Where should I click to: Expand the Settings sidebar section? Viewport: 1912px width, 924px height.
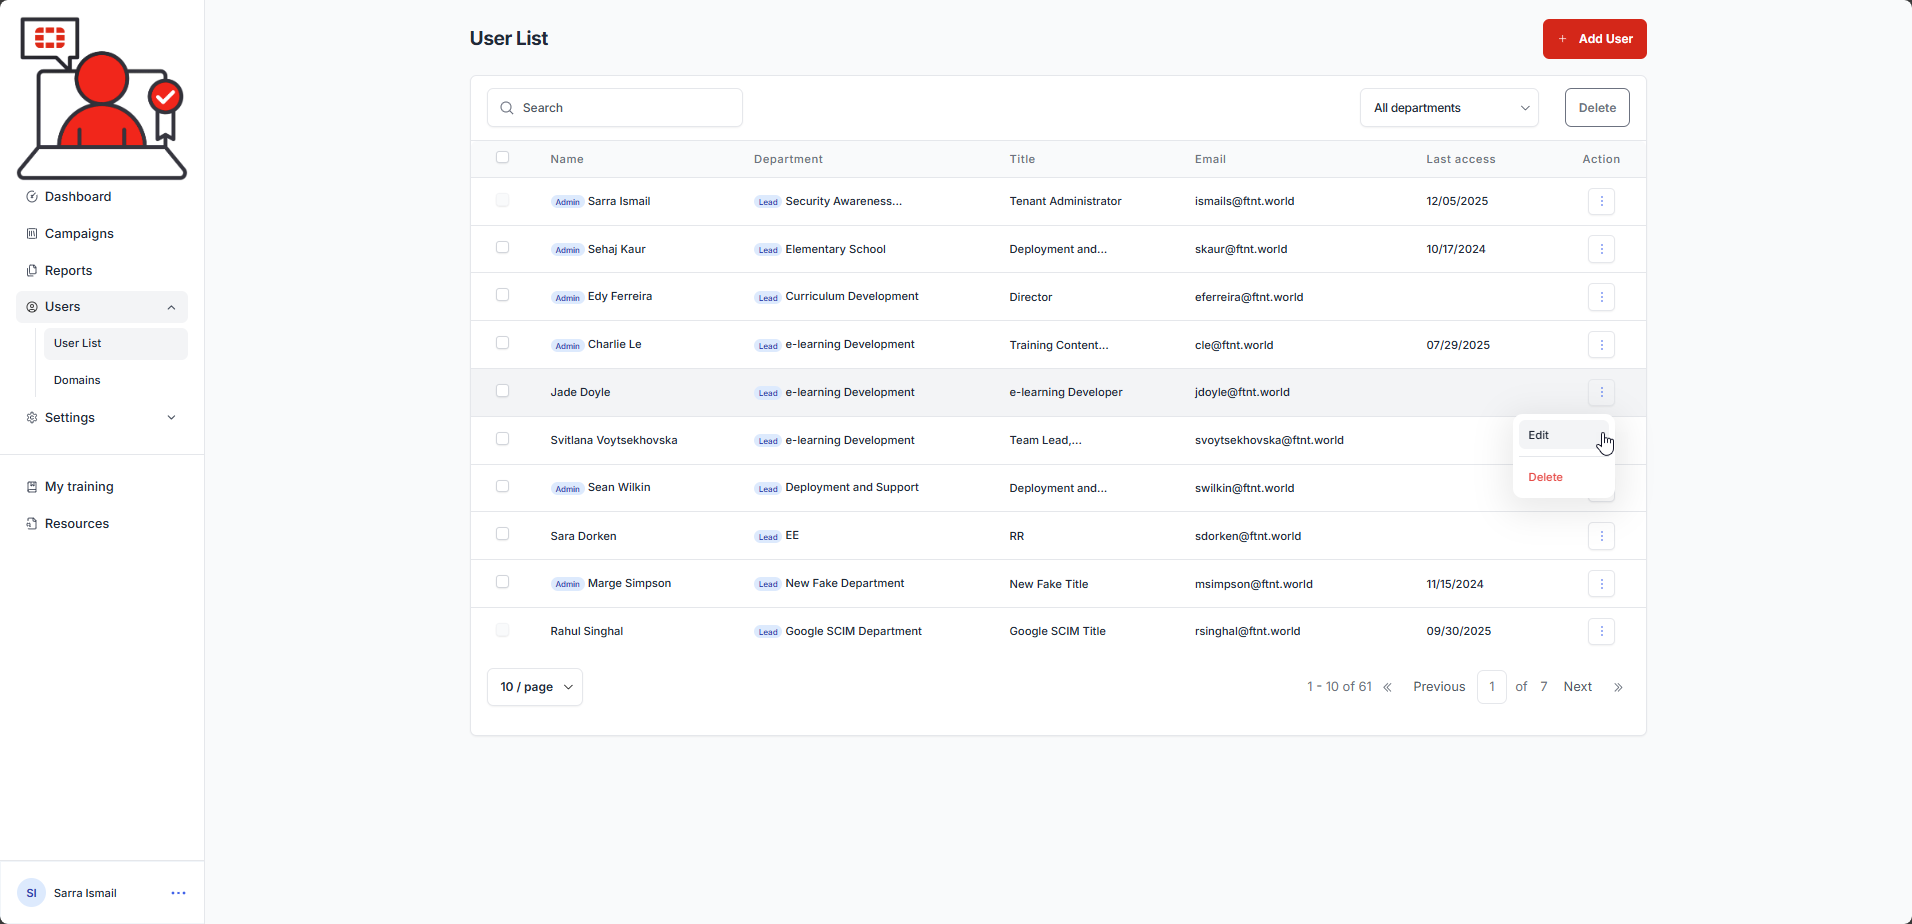(x=102, y=418)
